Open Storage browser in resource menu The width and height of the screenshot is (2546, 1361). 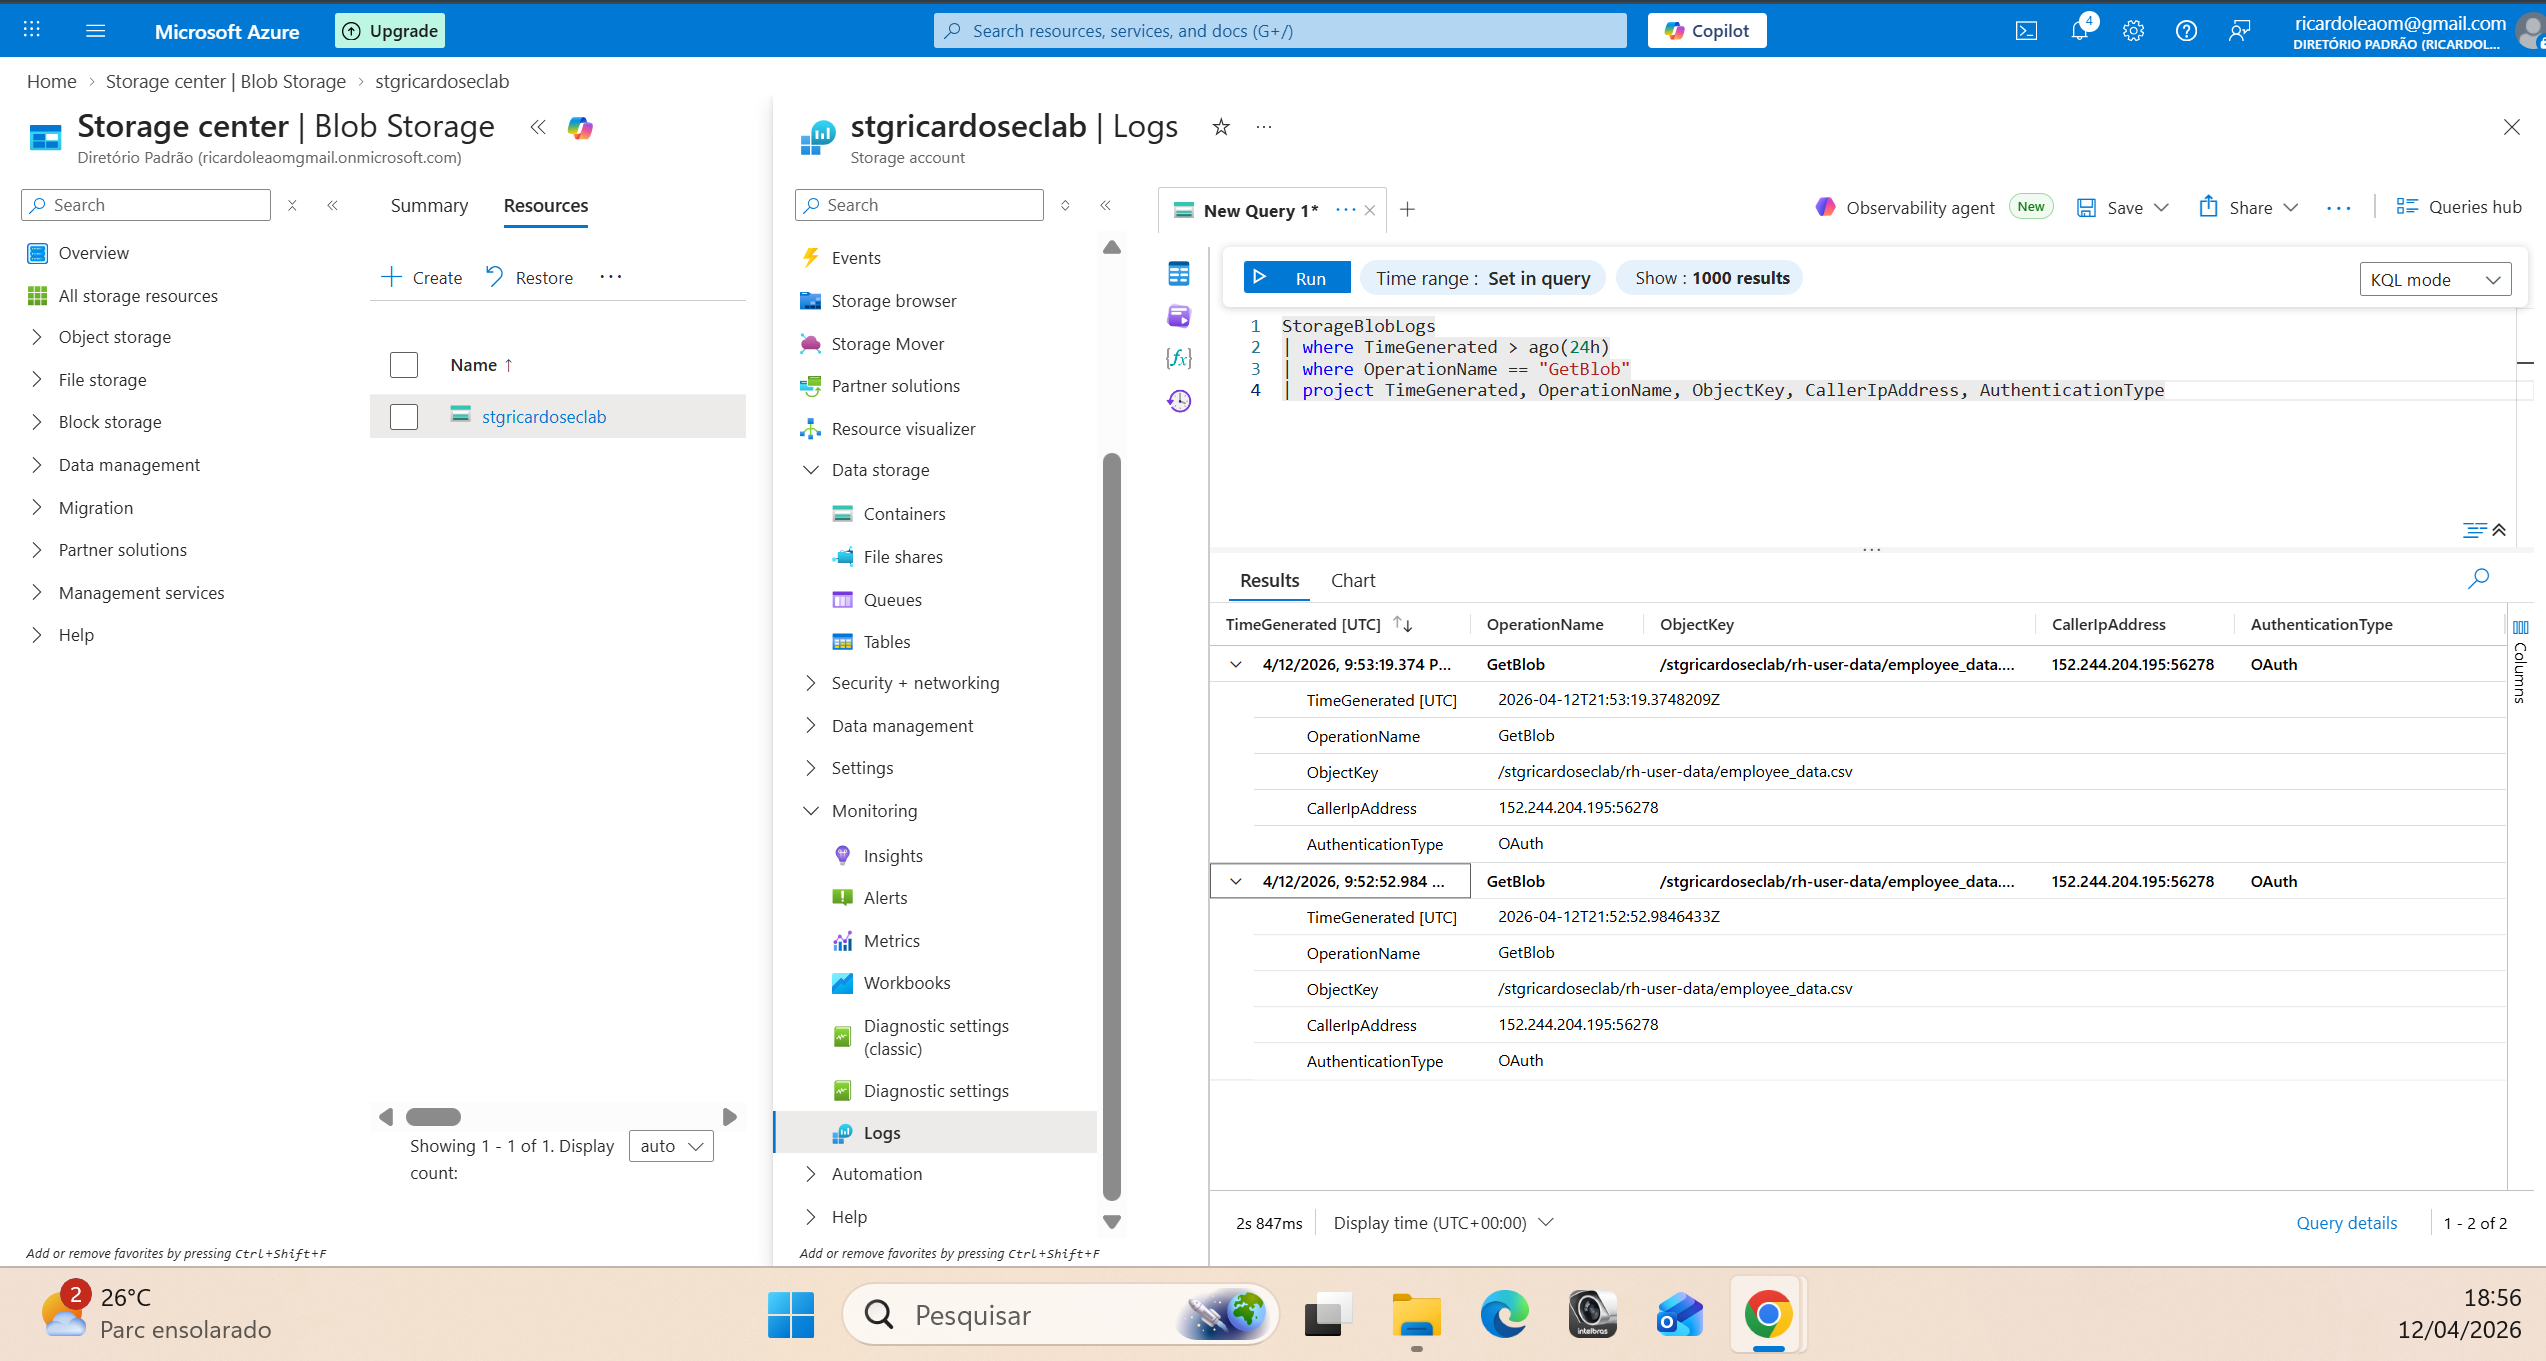tap(893, 301)
